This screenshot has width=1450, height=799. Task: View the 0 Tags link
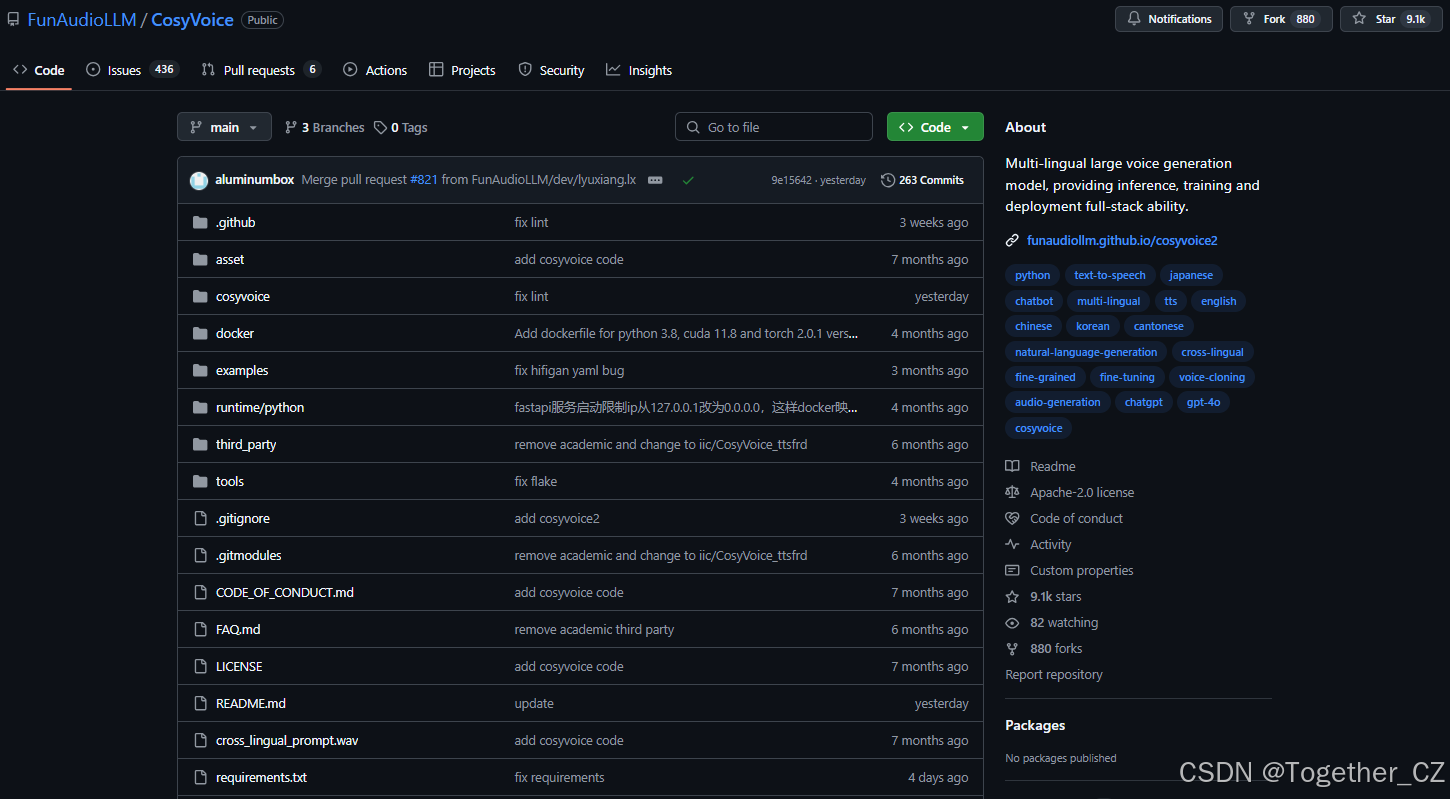tap(401, 127)
